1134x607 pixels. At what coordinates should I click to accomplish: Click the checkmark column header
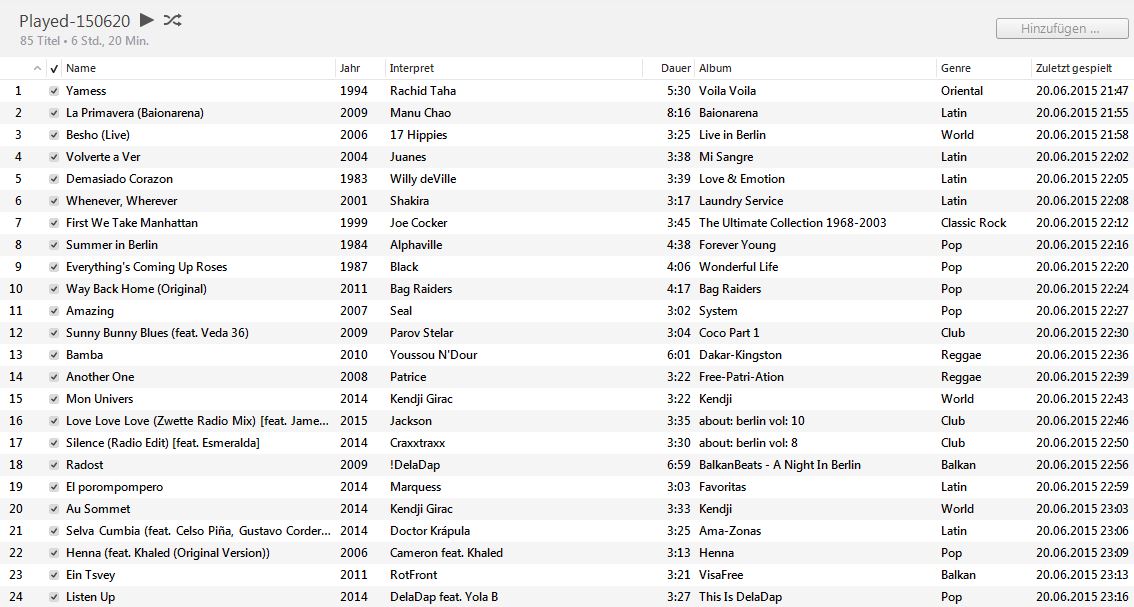tap(54, 68)
